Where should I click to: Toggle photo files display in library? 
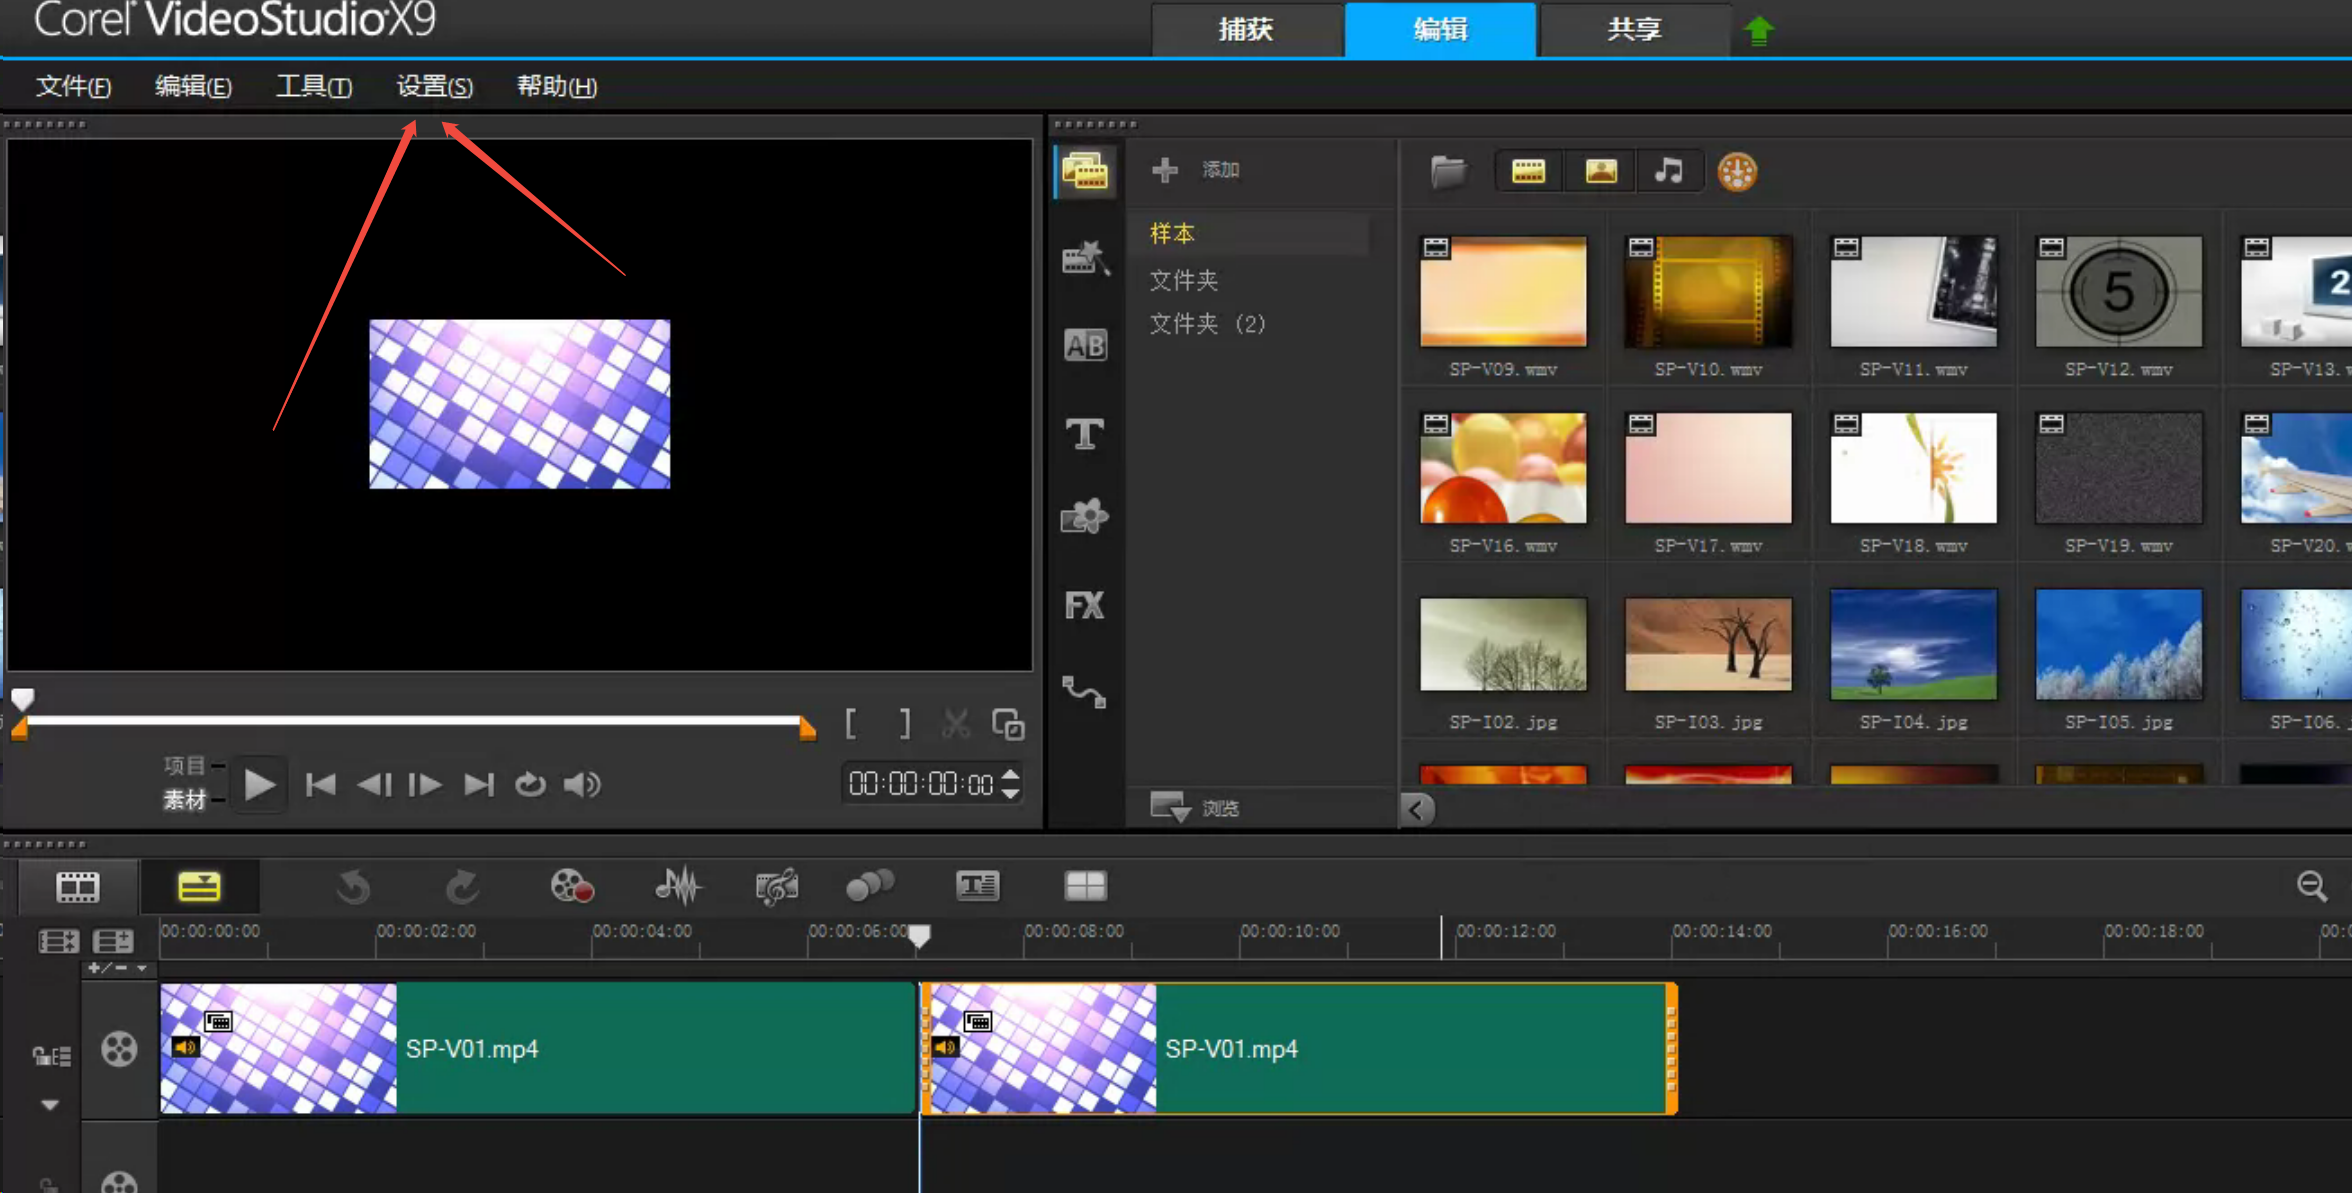click(1601, 171)
